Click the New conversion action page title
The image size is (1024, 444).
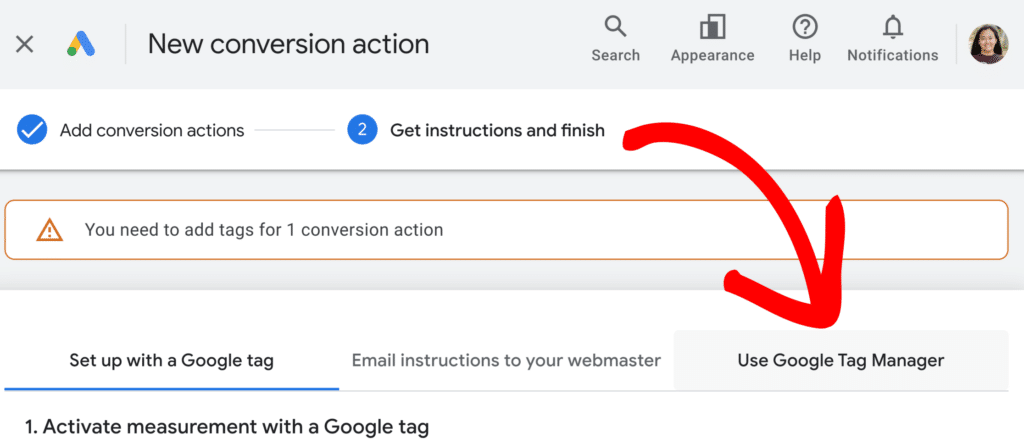coord(288,44)
